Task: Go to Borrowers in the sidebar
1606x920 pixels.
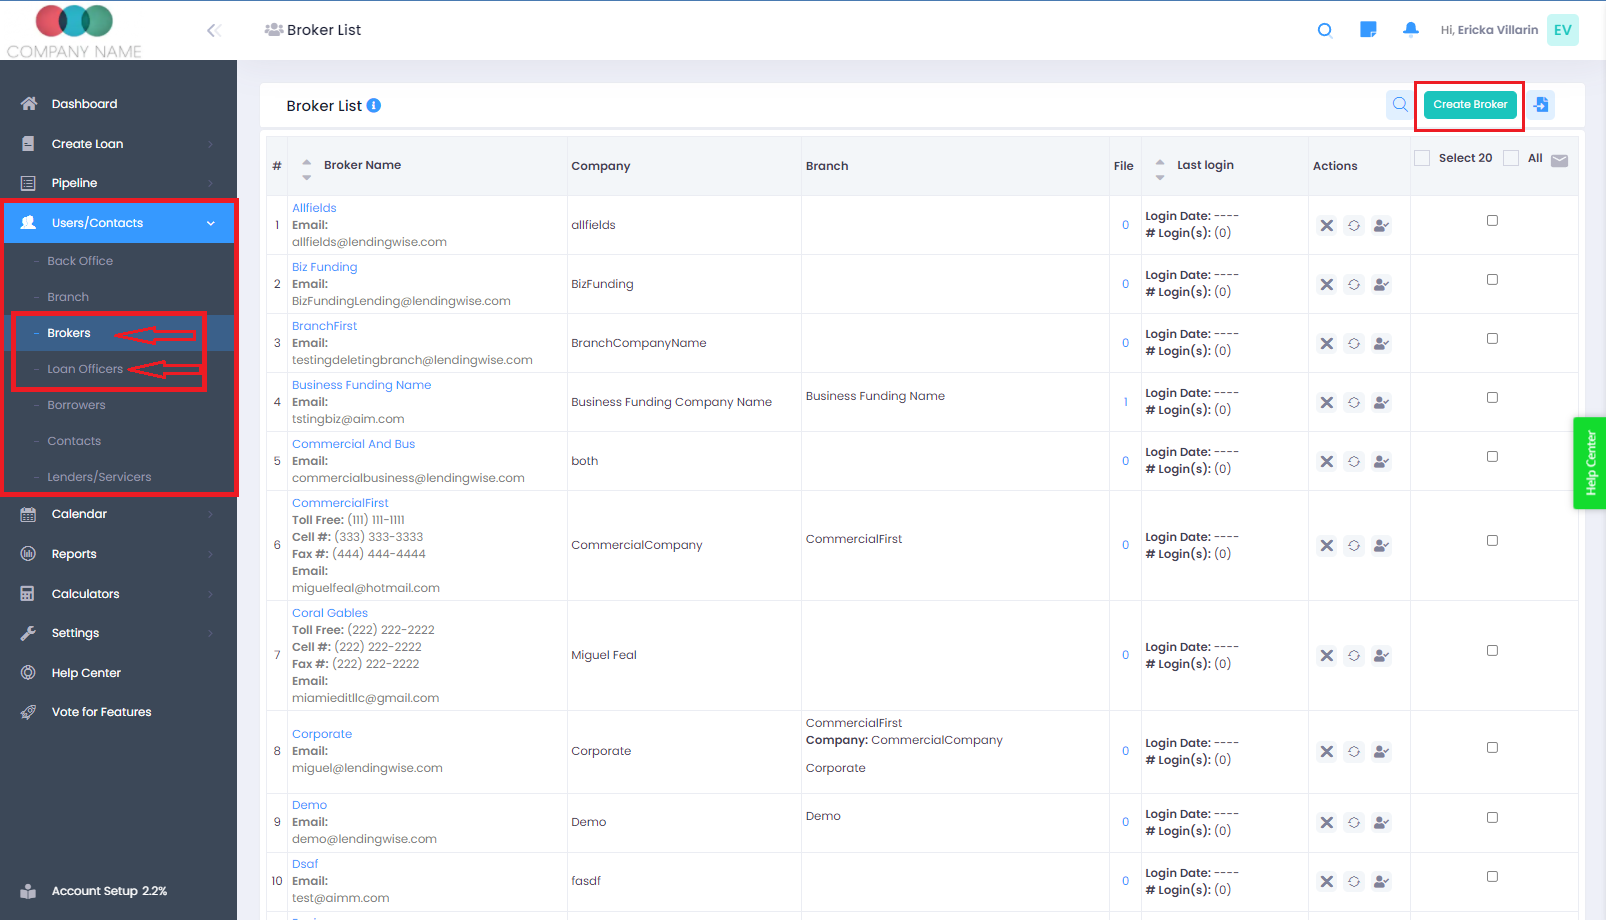Action: [x=76, y=405]
